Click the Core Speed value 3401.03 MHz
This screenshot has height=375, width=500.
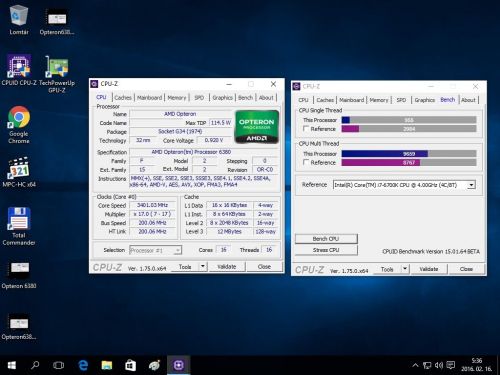pyautogui.click(x=153, y=205)
